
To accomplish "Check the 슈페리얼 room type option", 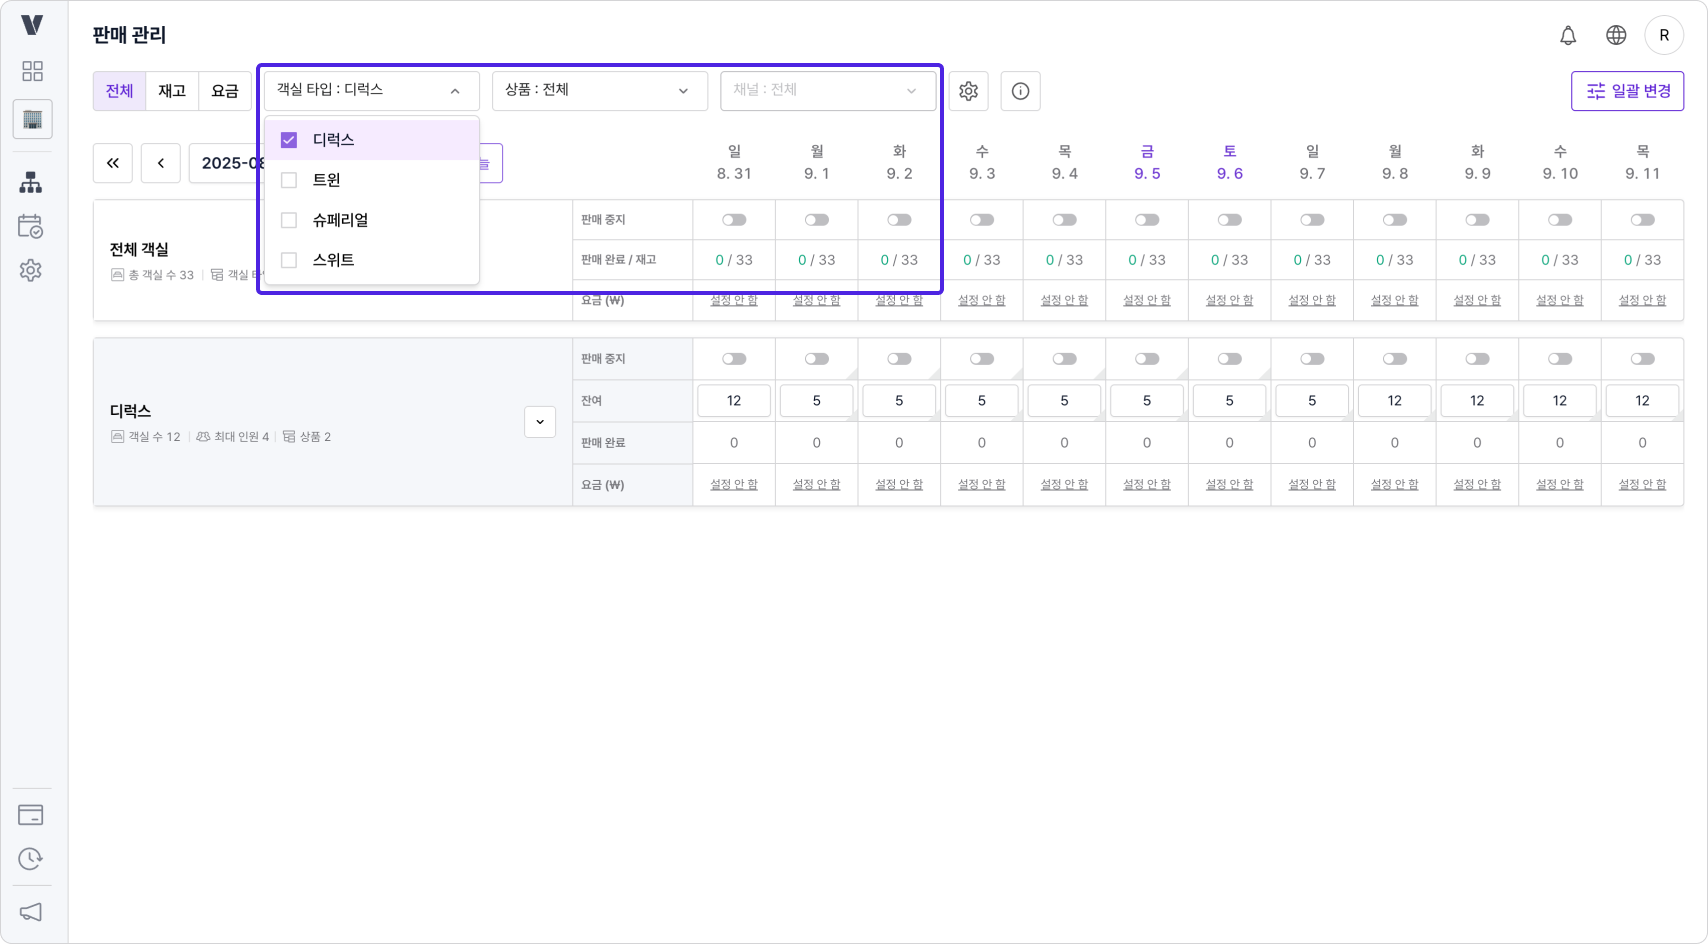I will click(x=289, y=220).
